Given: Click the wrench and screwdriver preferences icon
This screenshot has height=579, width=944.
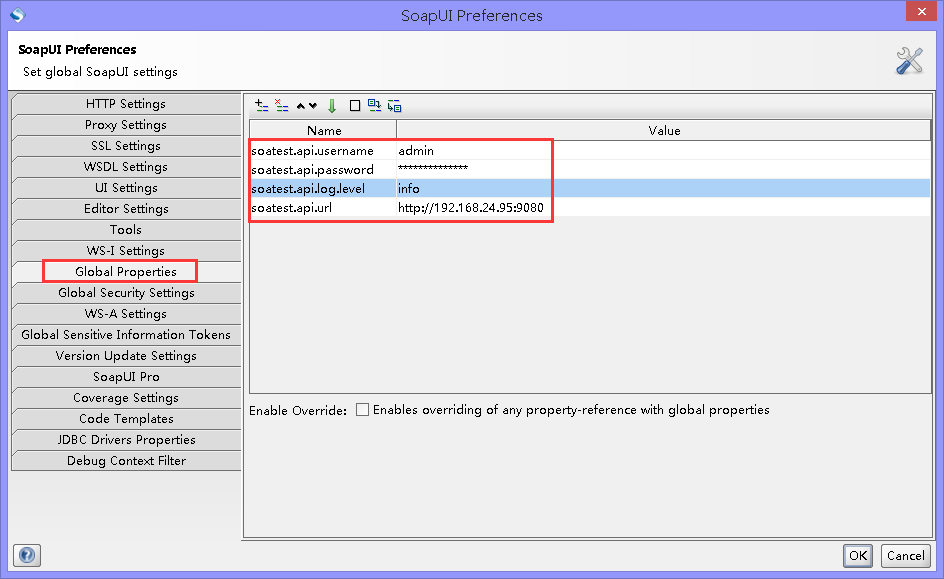Looking at the screenshot, I should (x=909, y=61).
